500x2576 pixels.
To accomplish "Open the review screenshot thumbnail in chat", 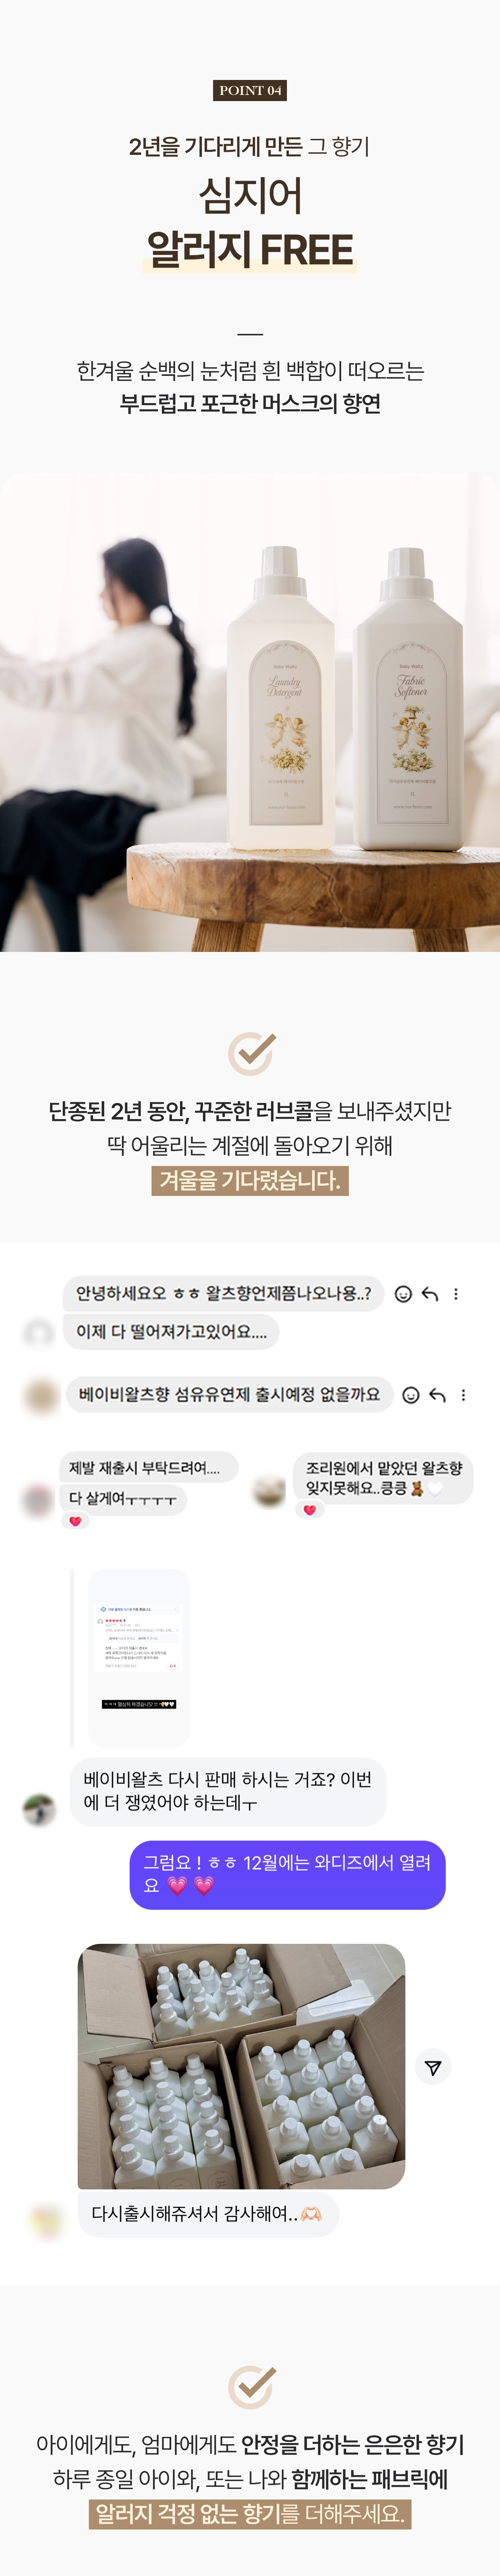I will 138,1658.
